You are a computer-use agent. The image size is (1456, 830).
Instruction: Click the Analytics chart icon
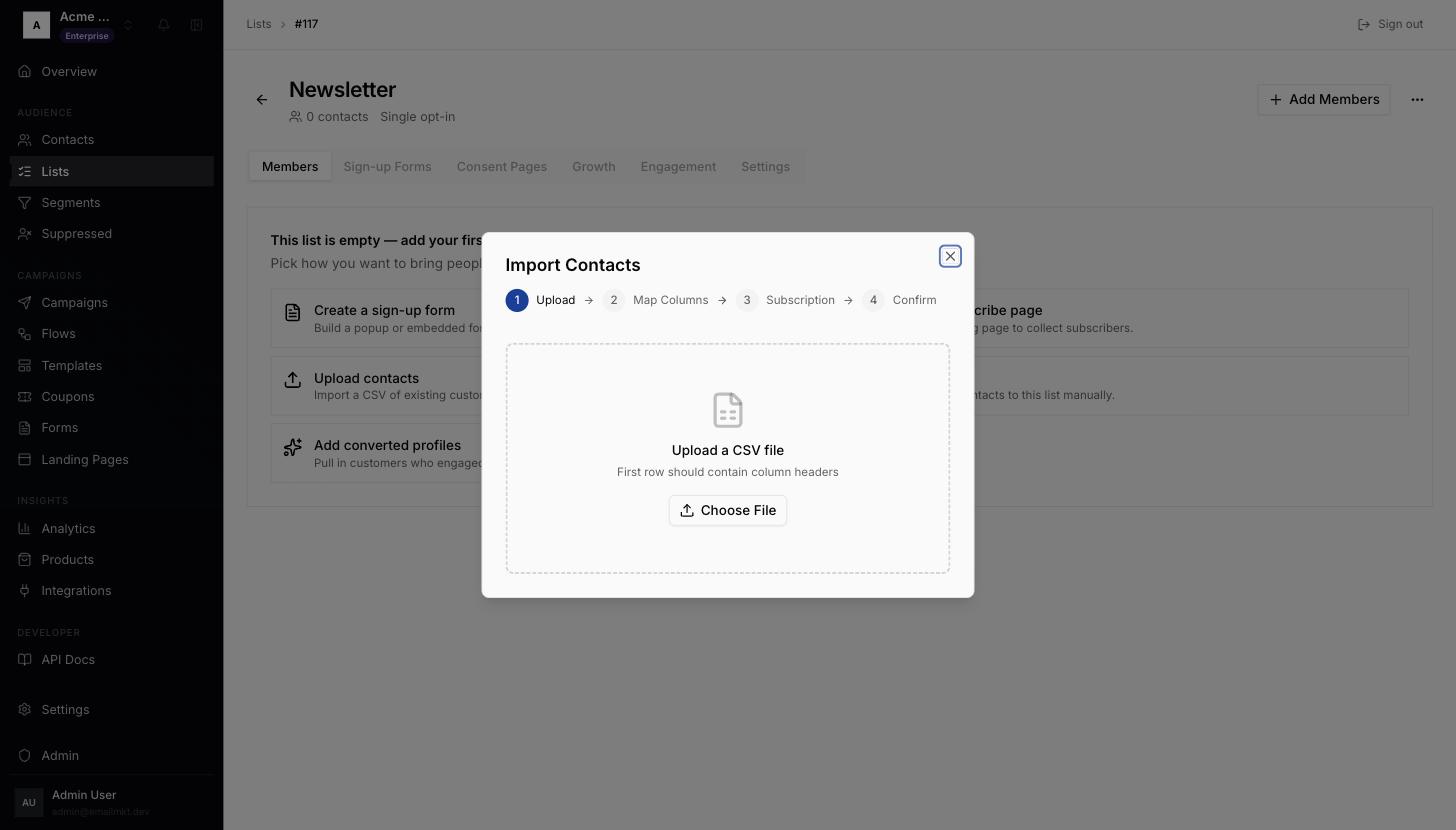click(25, 528)
